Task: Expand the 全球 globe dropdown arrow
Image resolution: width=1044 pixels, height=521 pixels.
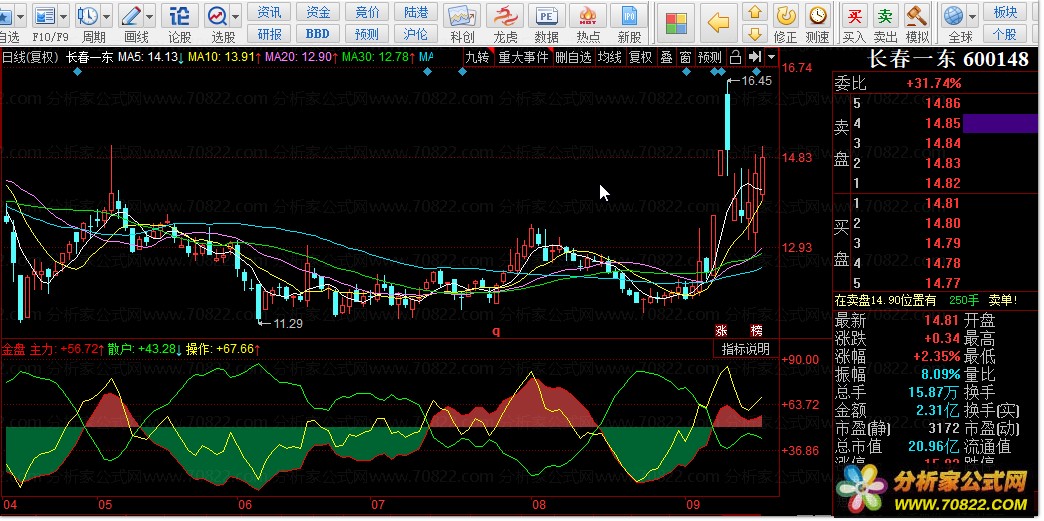Action: [x=973, y=16]
